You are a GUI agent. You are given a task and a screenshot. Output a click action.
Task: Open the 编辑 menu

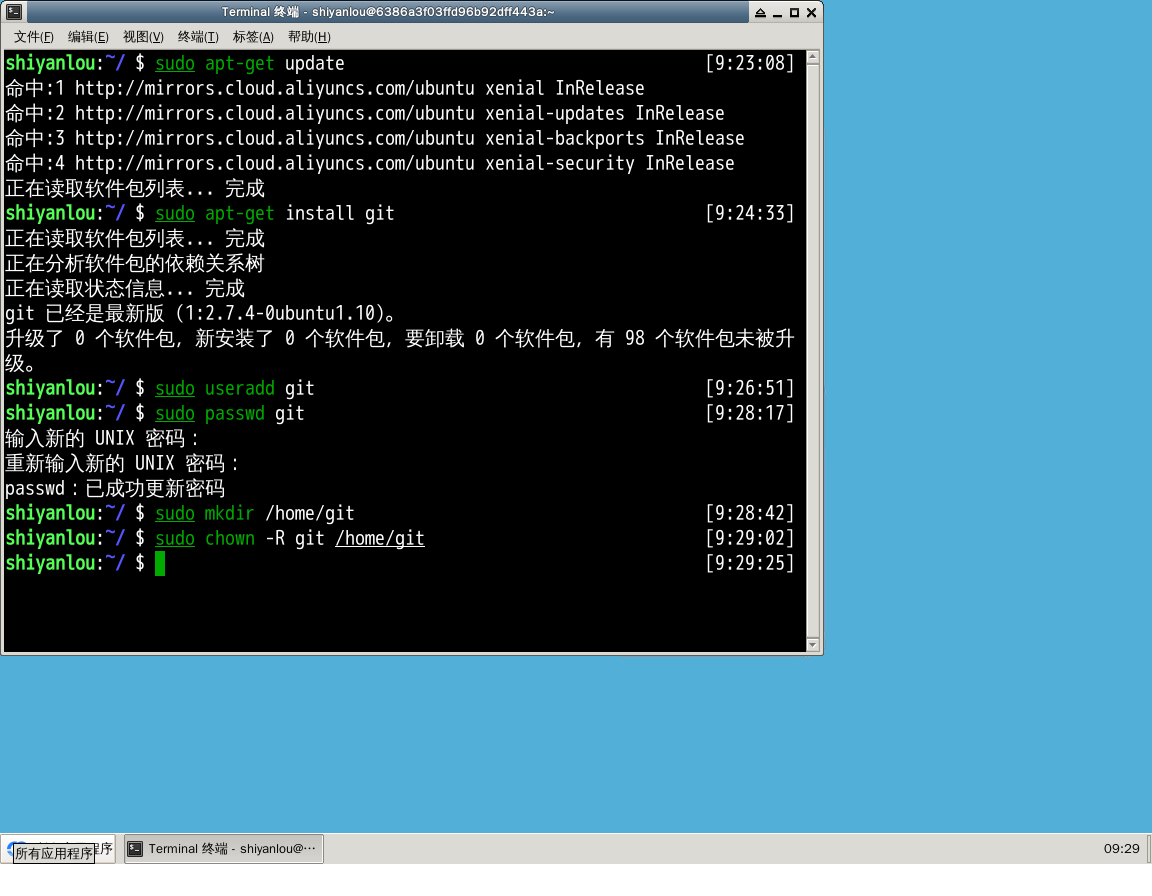89,37
